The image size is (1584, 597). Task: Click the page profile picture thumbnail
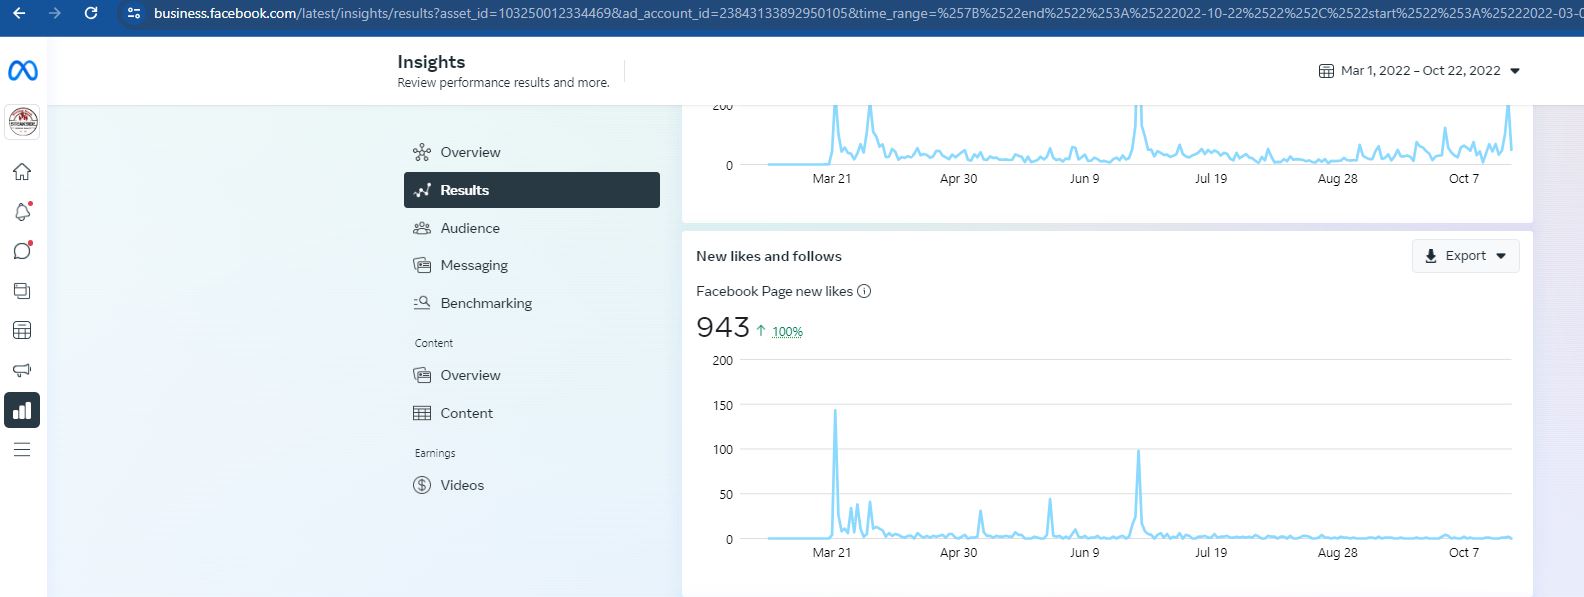(23, 122)
